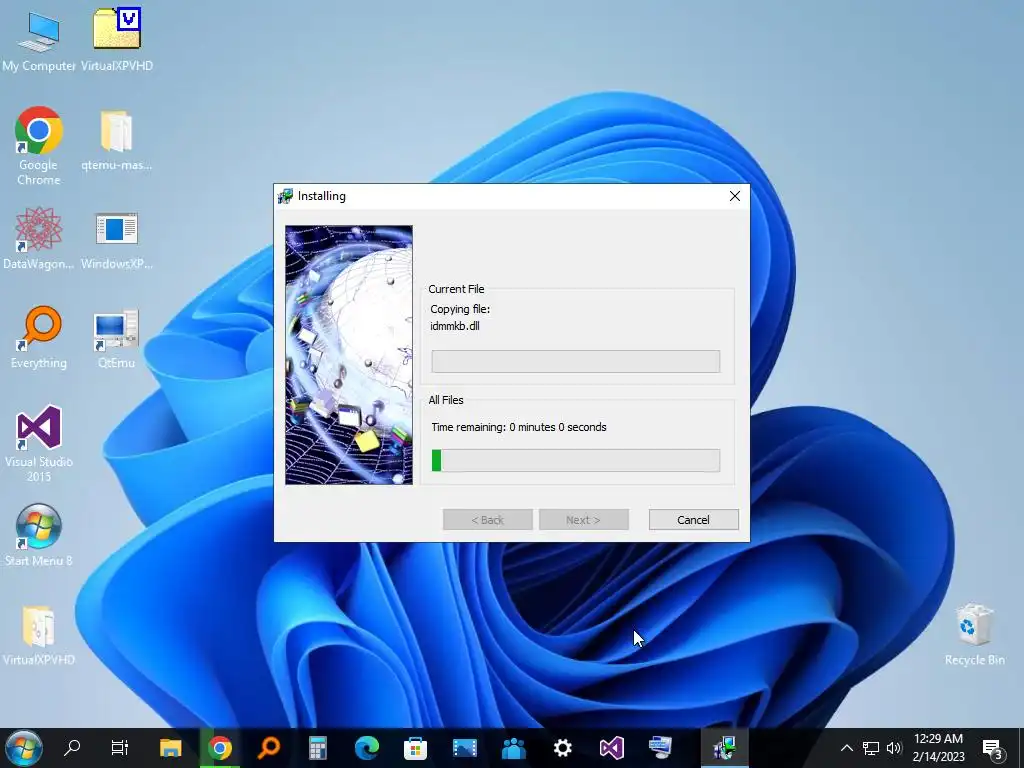Click the installer globe artwork
Image resolution: width=1024 pixels, height=768 pixels.
349,355
